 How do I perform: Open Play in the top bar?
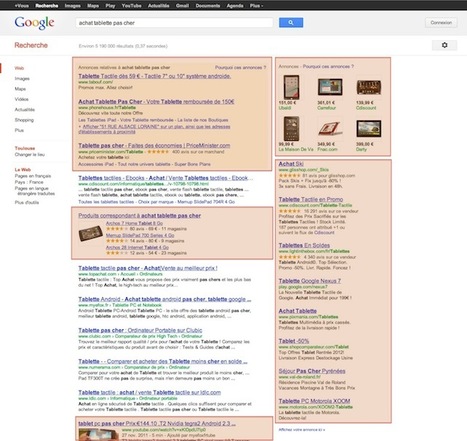[x=110, y=6]
